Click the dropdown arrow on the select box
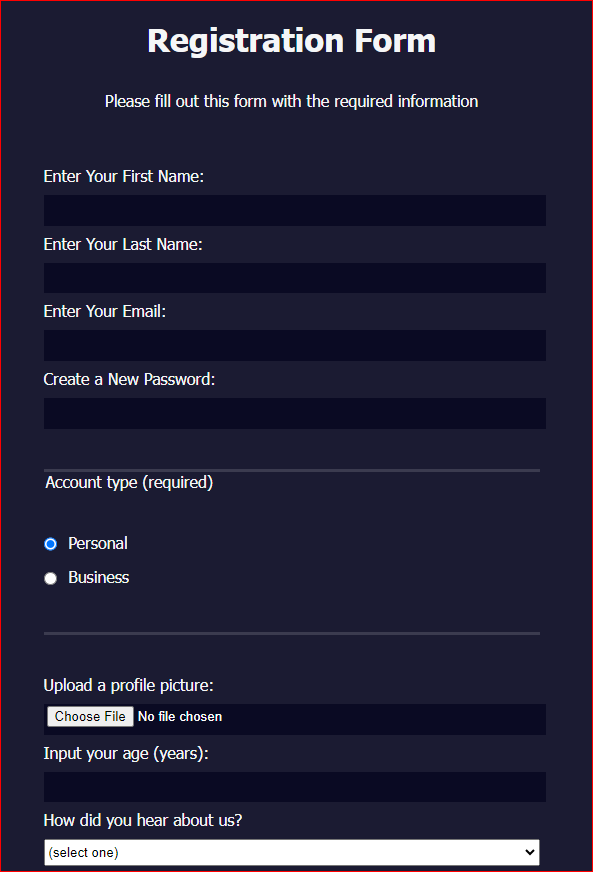The image size is (593, 872). [528, 852]
